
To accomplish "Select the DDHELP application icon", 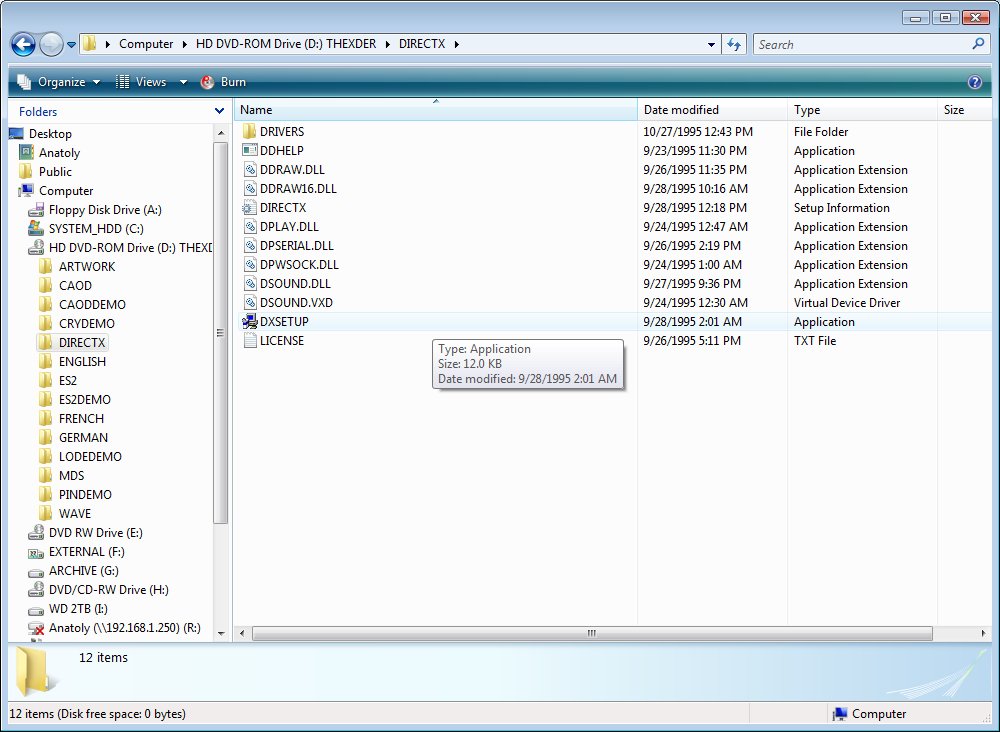I will (x=249, y=150).
